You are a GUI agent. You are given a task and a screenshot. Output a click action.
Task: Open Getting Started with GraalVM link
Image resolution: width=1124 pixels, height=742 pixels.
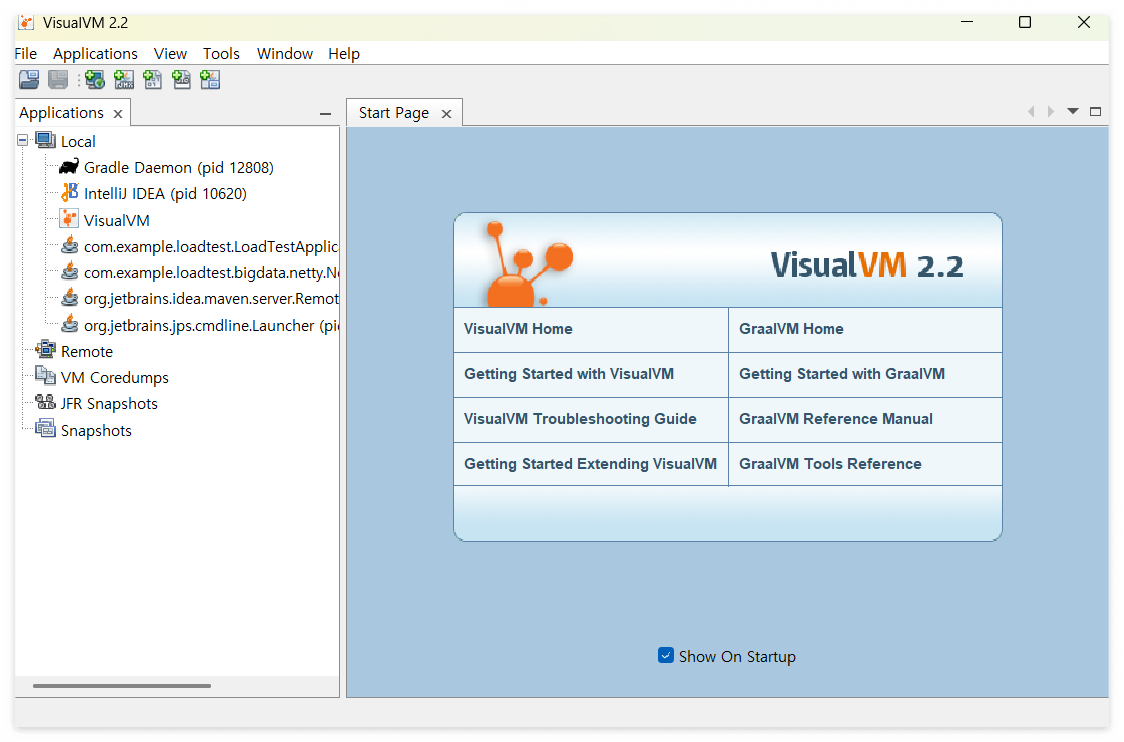click(842, 374)
